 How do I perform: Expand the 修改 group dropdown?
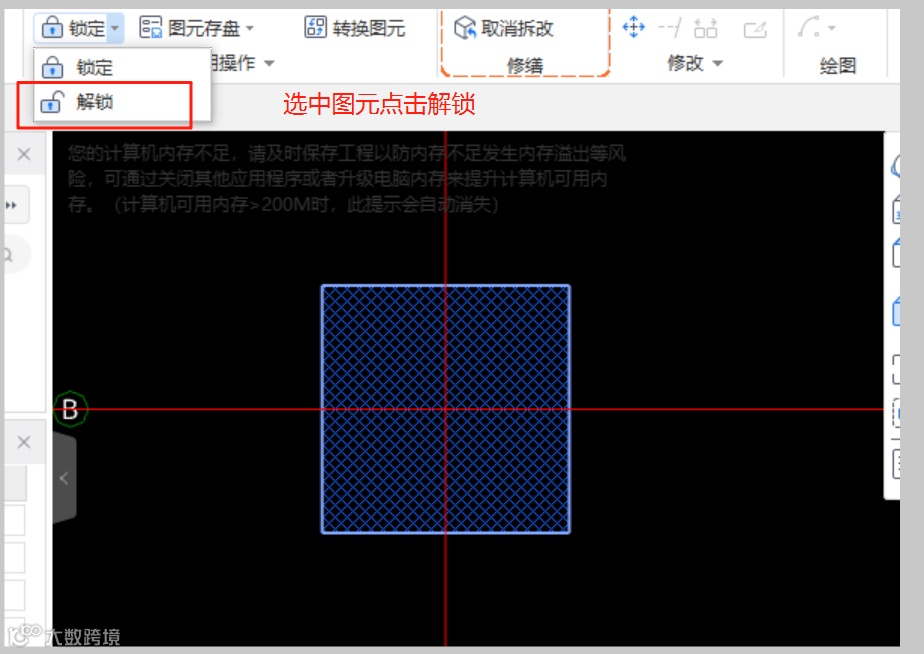(717, 63)
